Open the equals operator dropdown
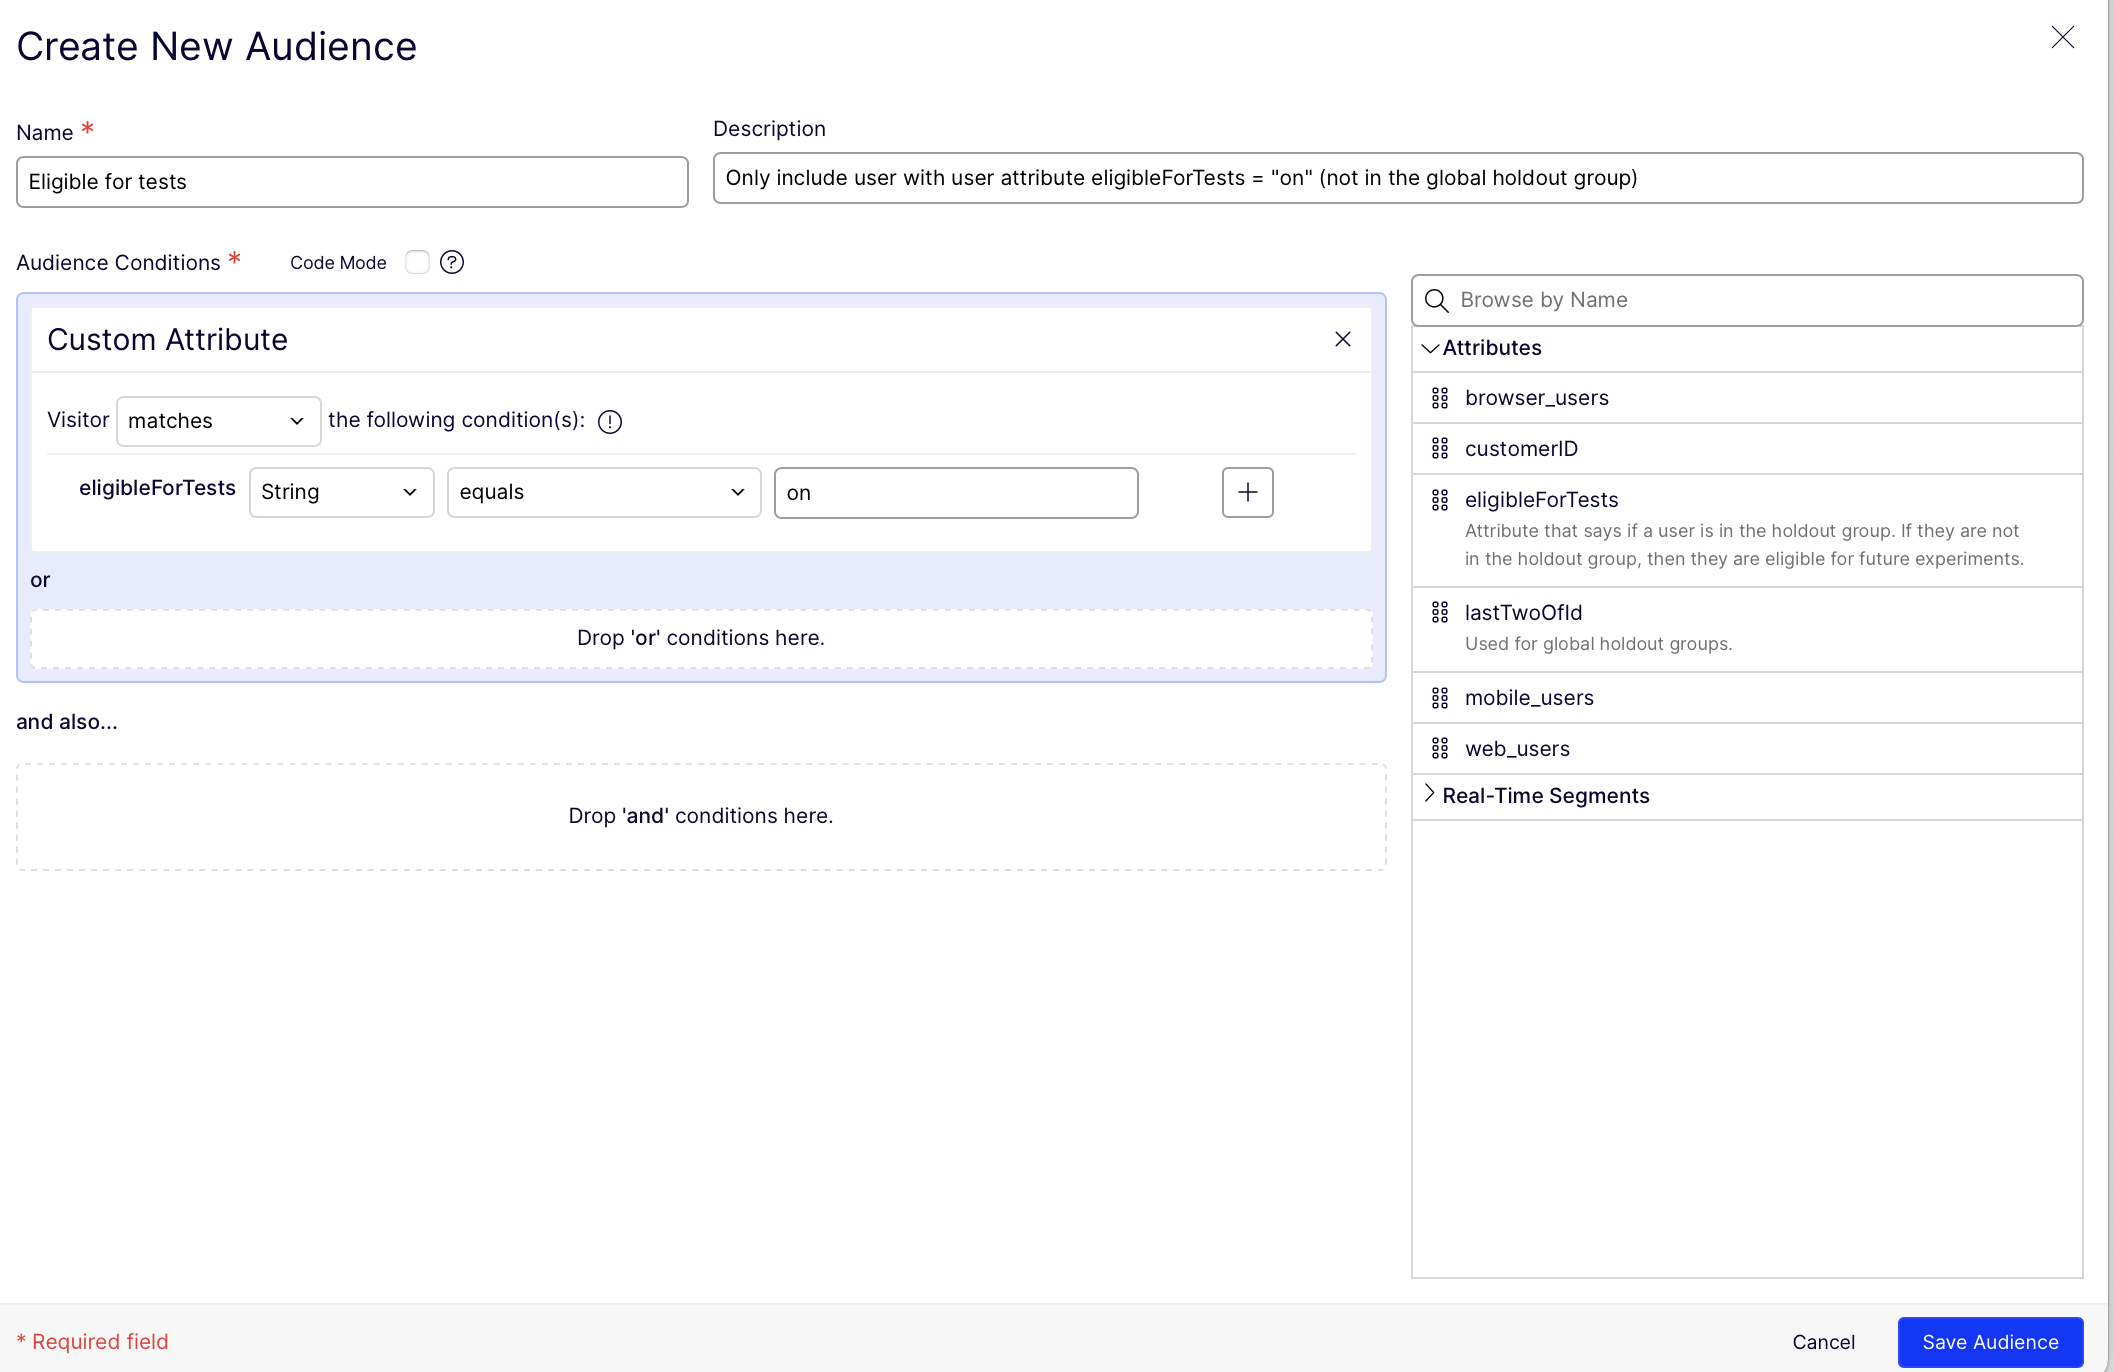This screenshot has width=2114, height=1372. (x=603, y=492)
